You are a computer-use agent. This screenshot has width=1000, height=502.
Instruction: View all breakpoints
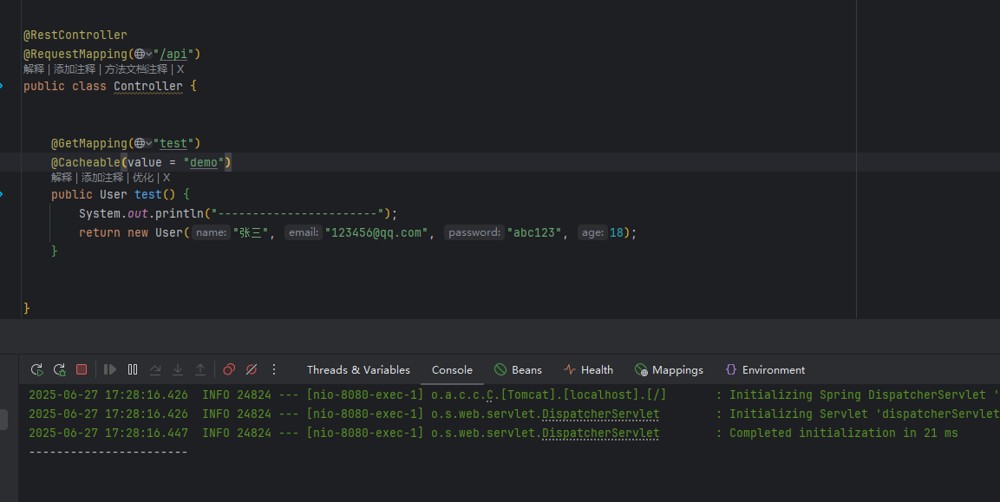(229, 369)
